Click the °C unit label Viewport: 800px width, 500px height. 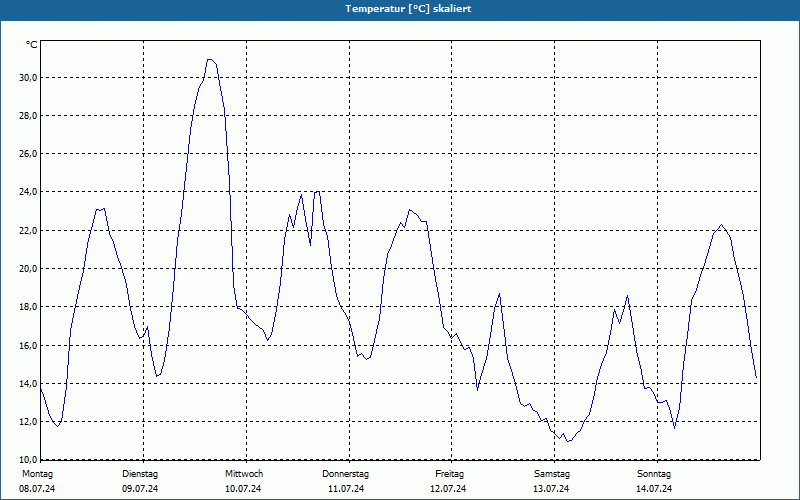point(32,45)
